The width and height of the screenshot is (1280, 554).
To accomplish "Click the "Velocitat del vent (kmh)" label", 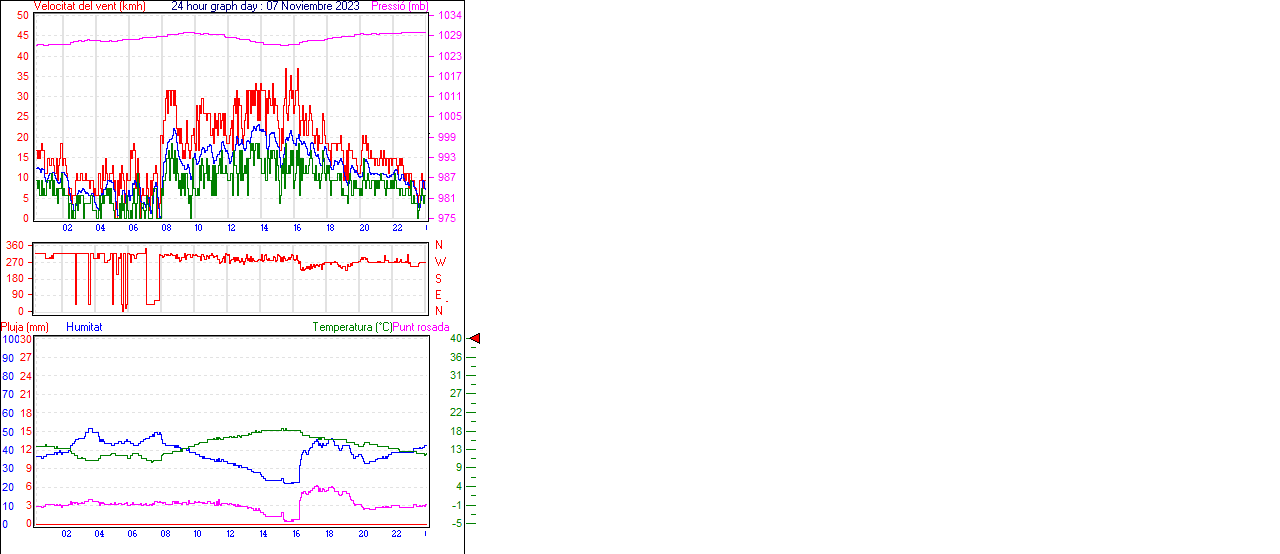I will tap(89, 6).
